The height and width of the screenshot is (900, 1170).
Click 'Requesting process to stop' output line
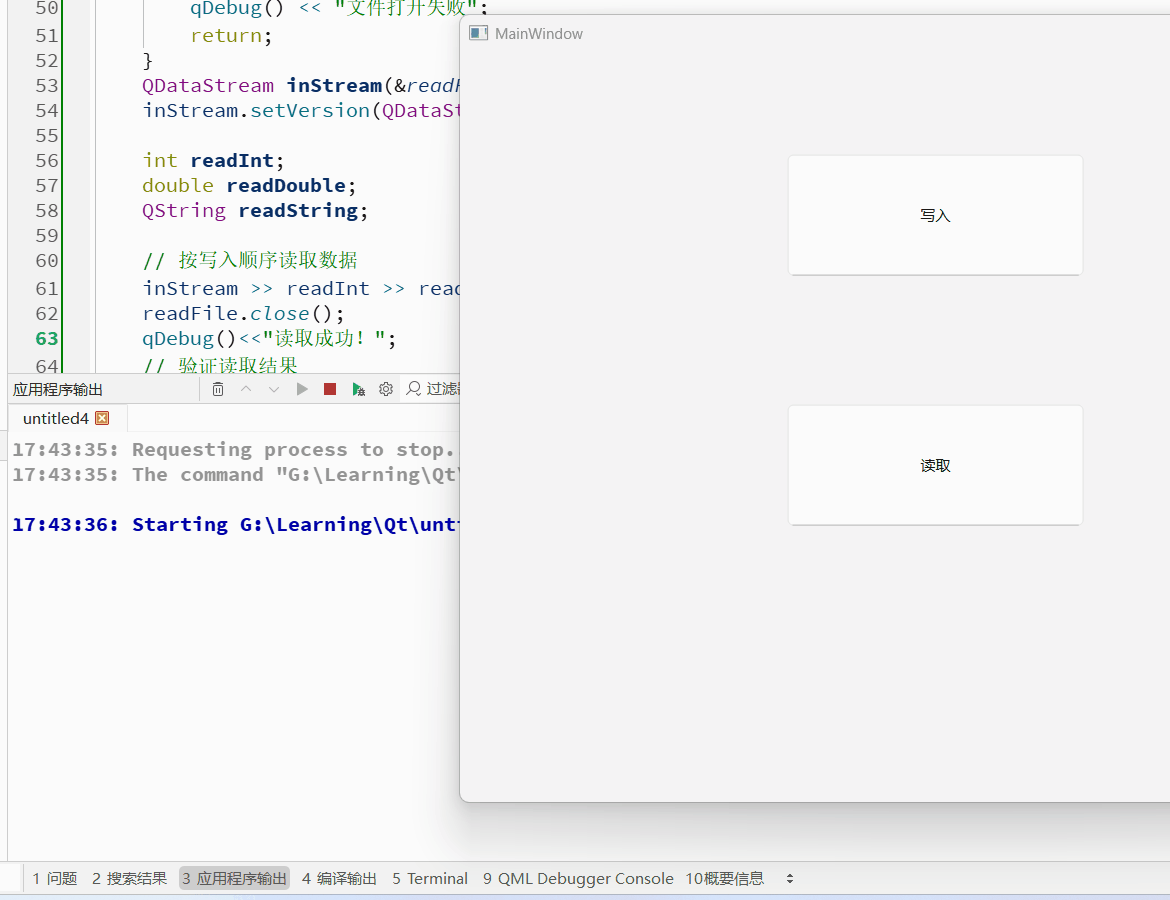coord(233,449)
